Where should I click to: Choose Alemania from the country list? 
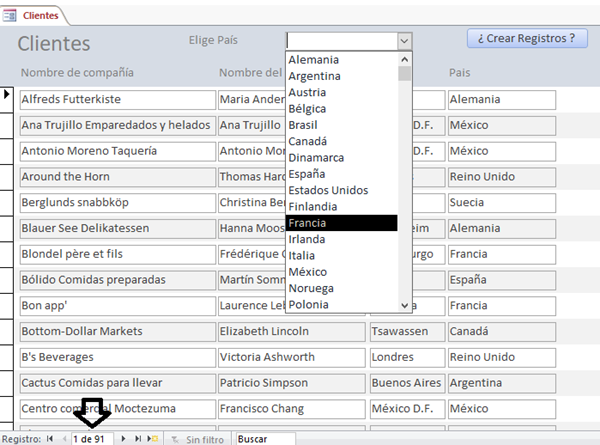pos(342,60)
